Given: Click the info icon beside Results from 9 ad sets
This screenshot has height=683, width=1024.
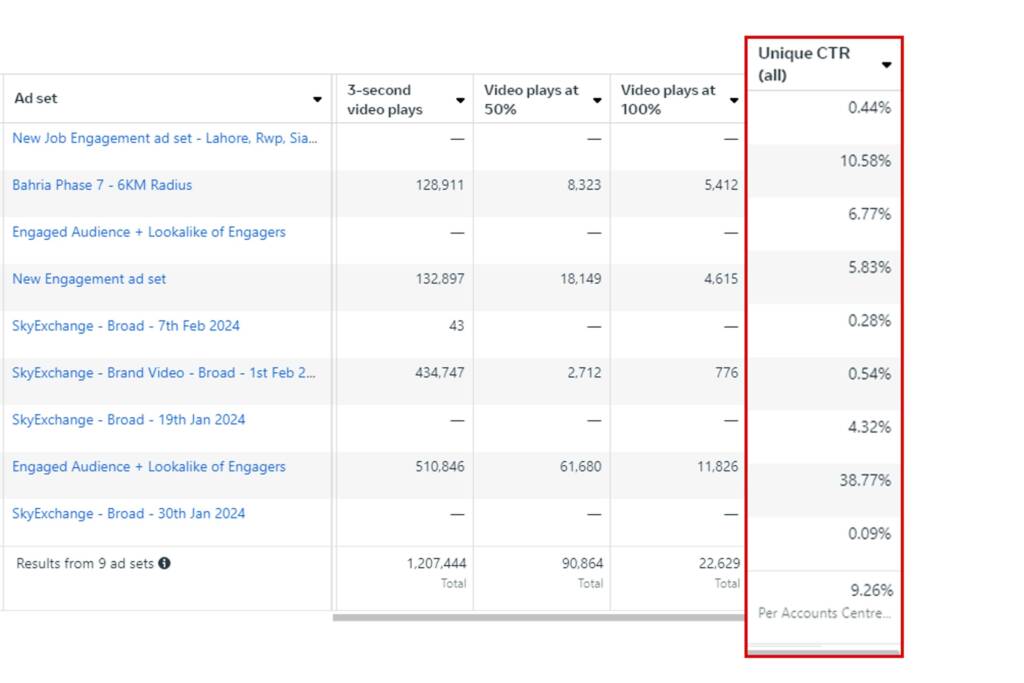Looking at the screenshot, I should pyautogui.click(x=165, y=564).
